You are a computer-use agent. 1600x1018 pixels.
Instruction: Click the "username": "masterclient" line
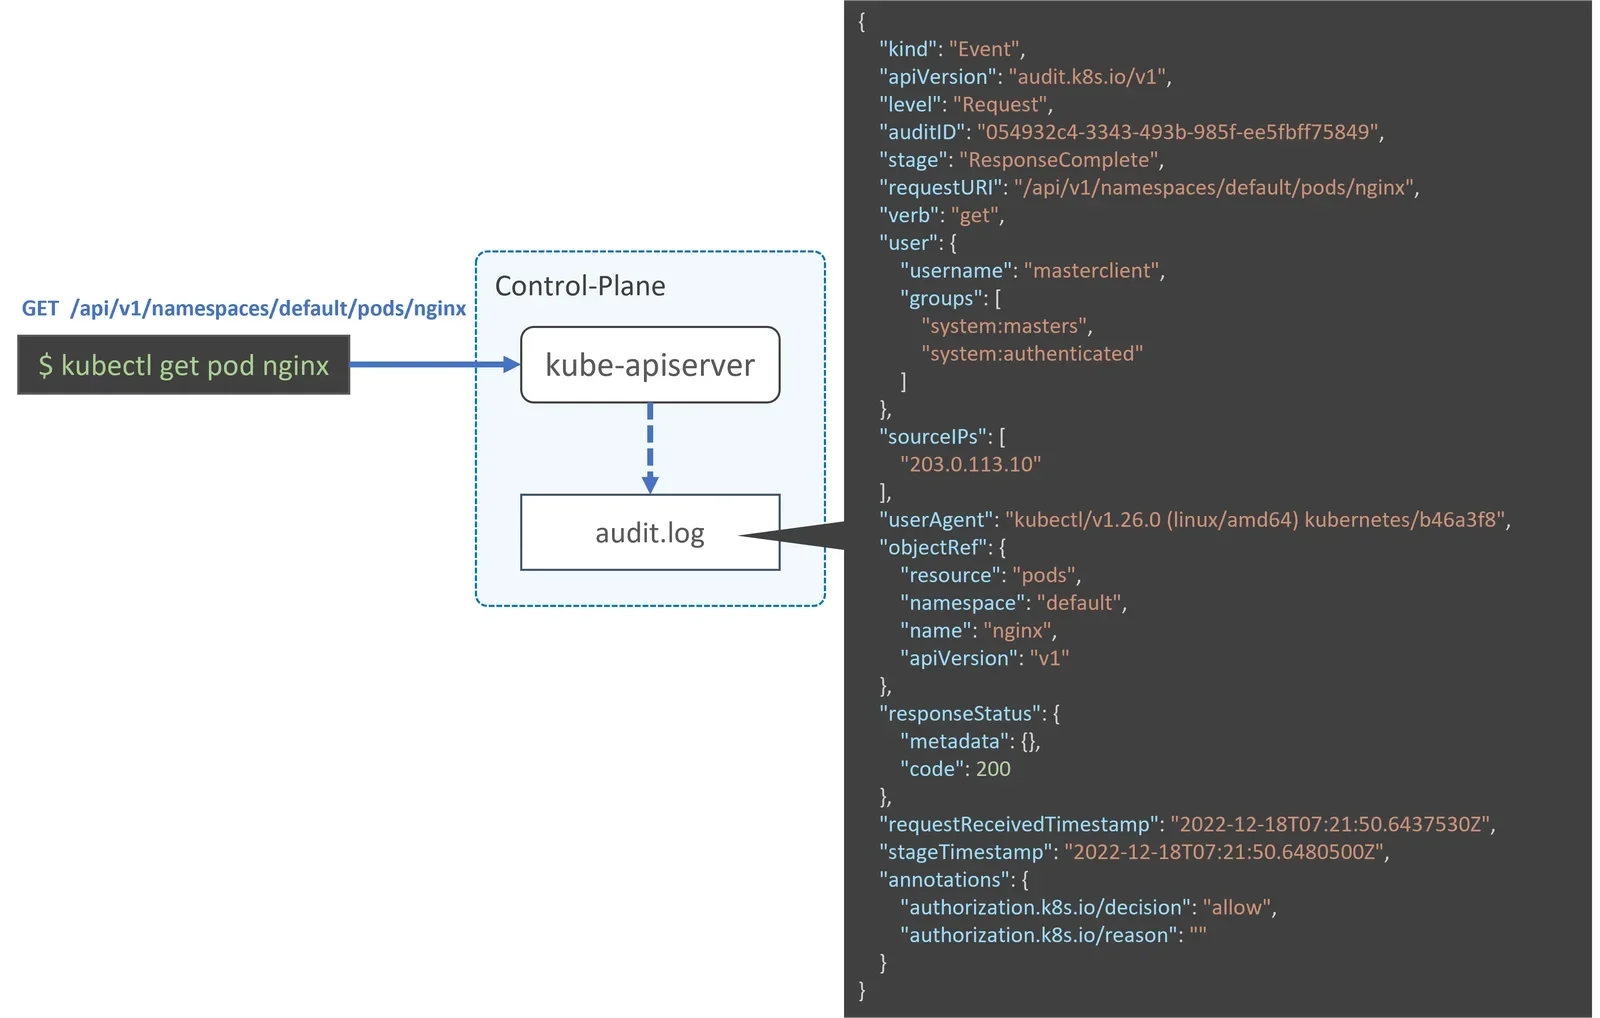click(x=1032, y=271)
